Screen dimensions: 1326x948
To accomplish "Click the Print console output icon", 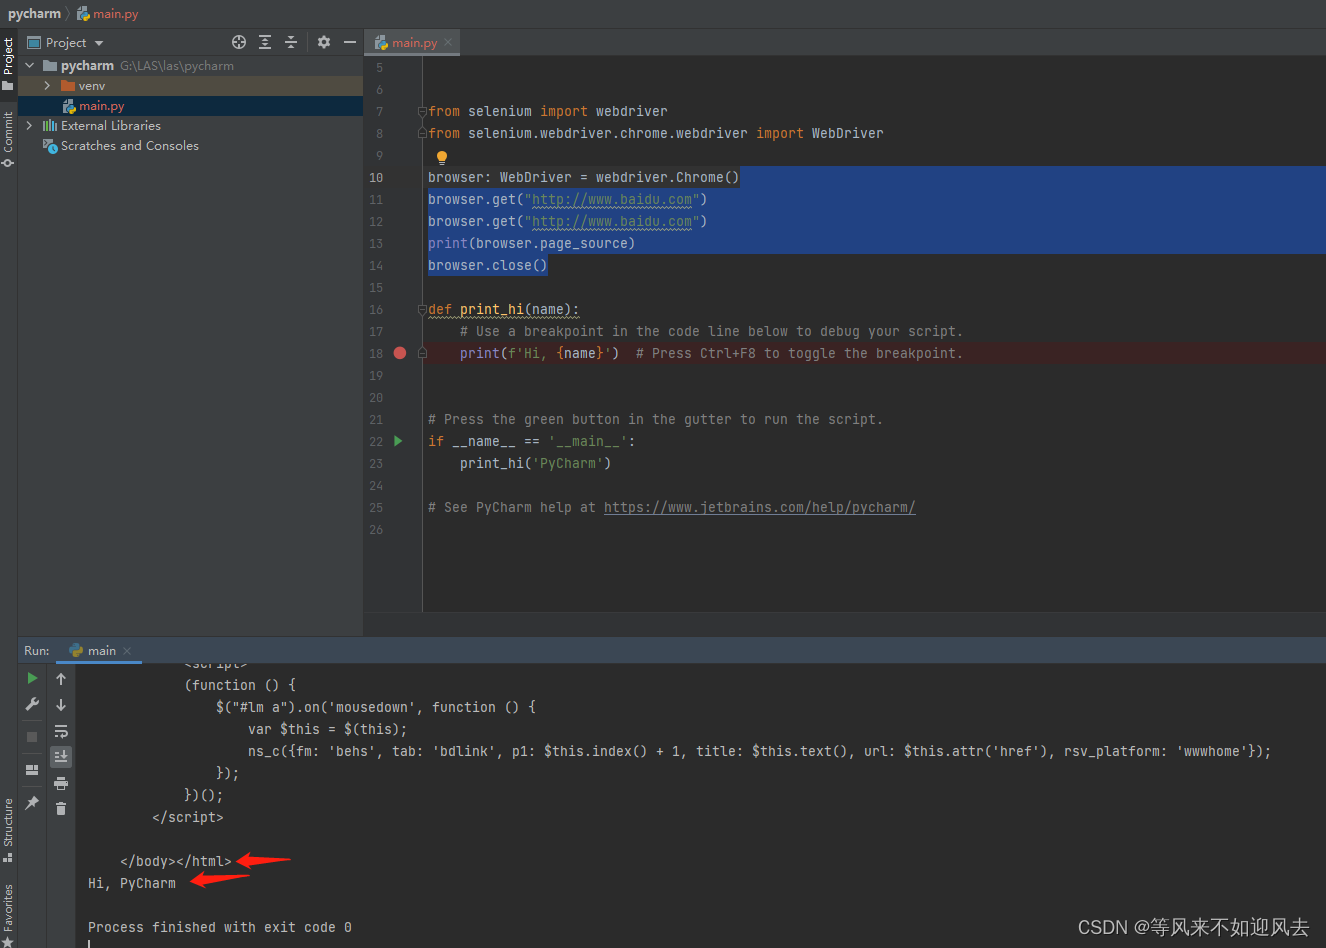I will coord(61,783).
